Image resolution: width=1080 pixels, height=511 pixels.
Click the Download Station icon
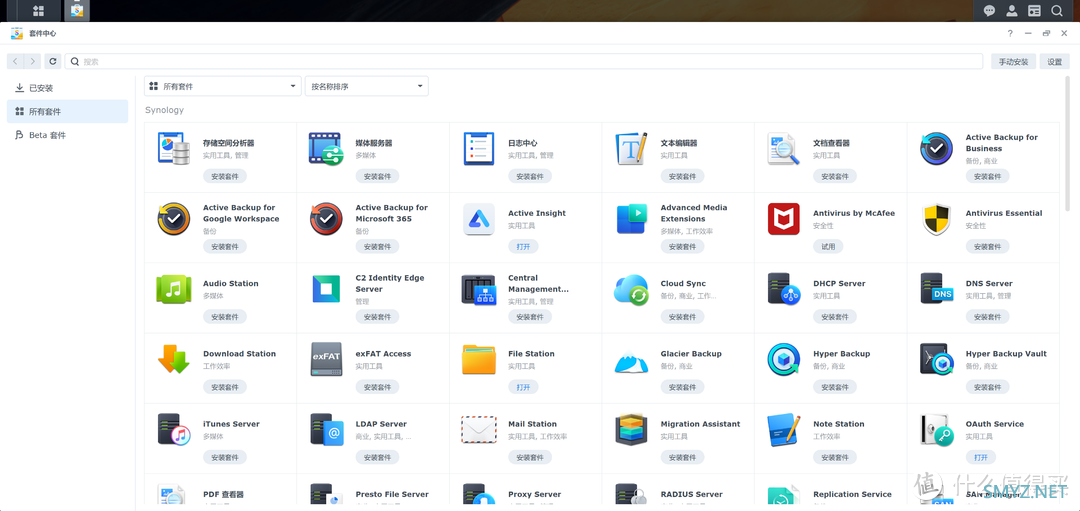tap(174, 359)
